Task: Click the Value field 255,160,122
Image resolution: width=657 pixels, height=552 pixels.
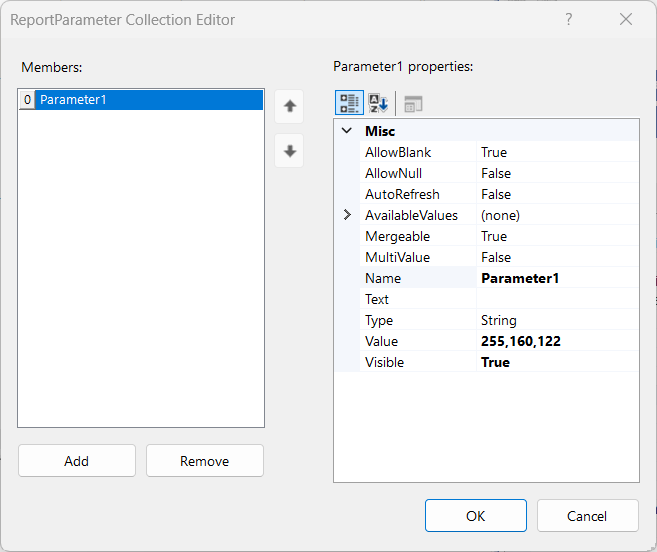Action: tap(556, 341)
